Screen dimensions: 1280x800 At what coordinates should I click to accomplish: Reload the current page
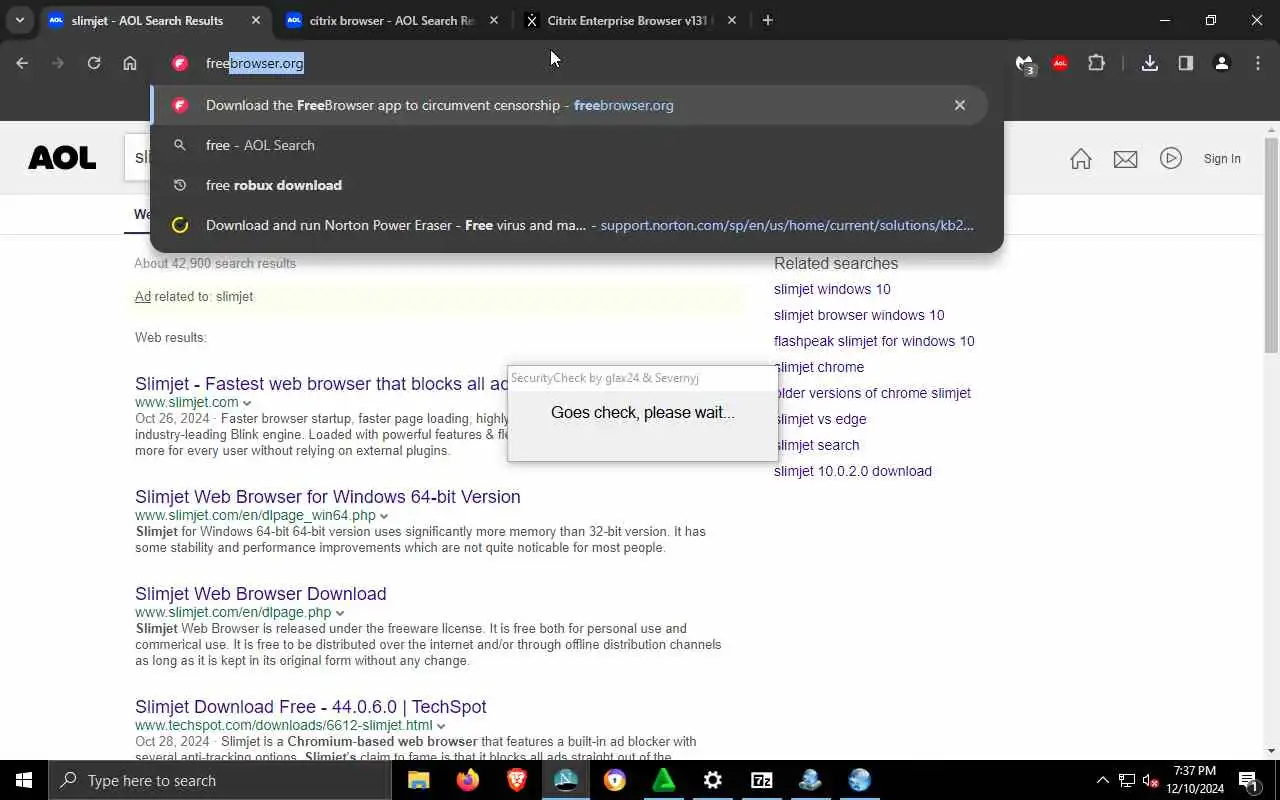pos(94,63)
